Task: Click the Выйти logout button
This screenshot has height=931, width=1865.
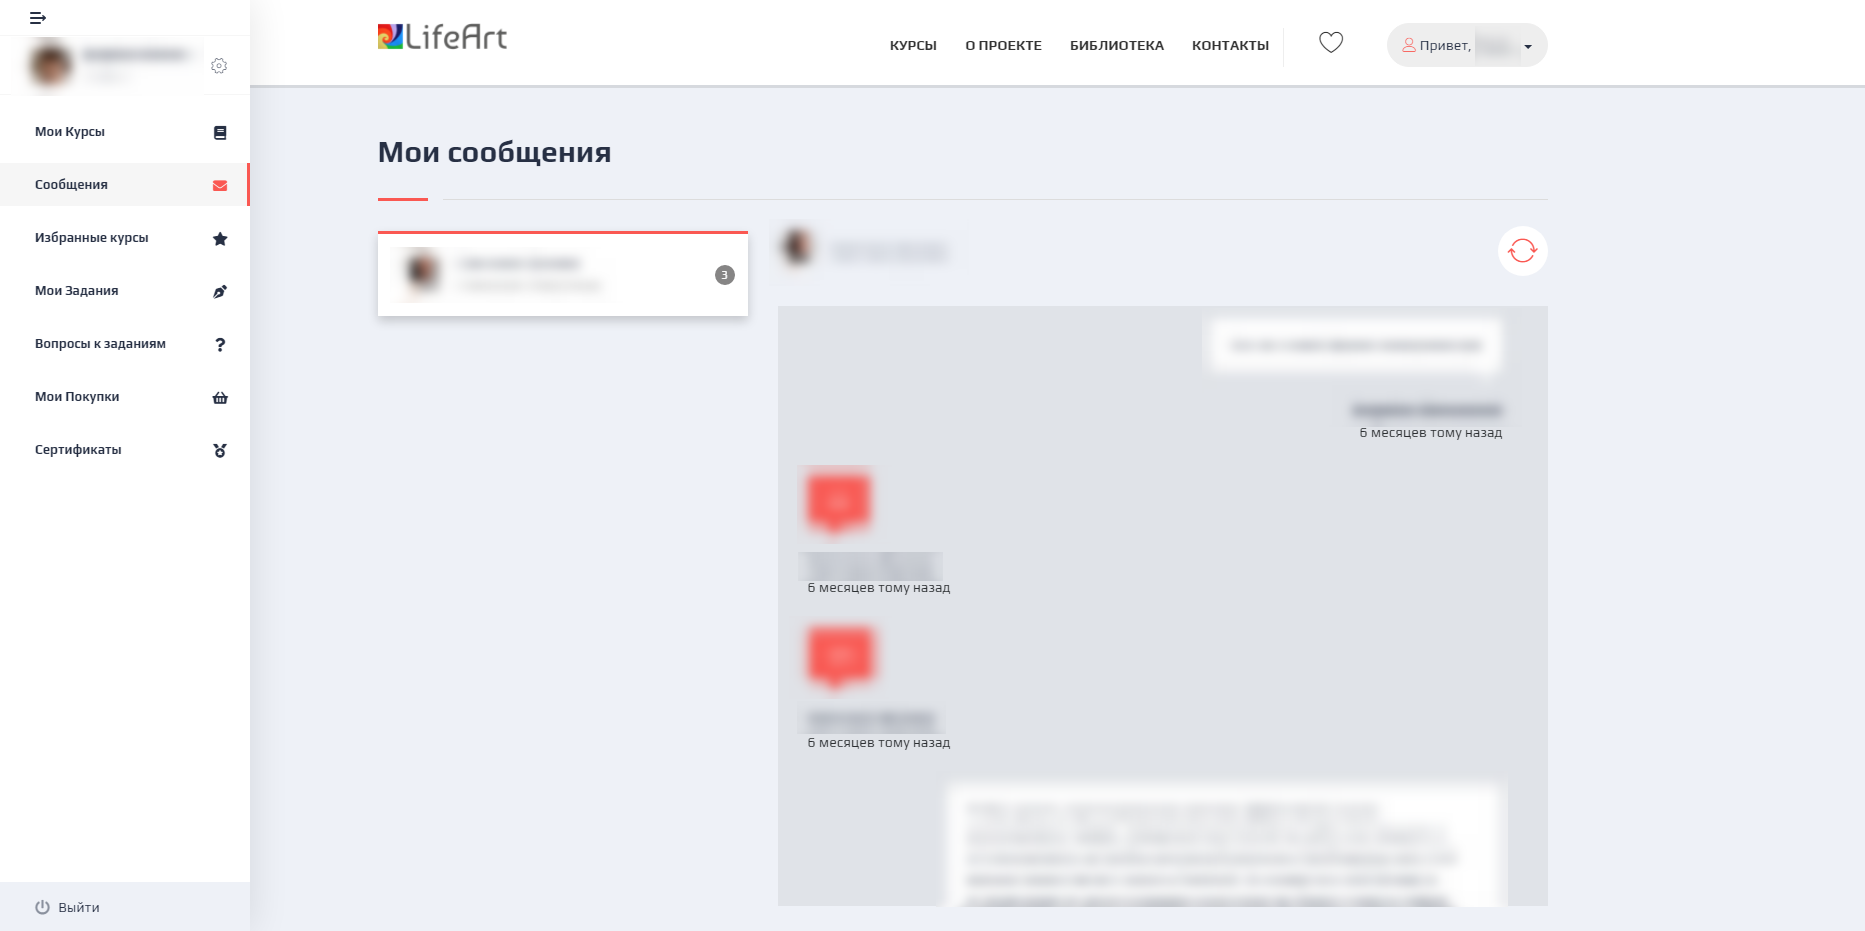Action: pos(68,907)
